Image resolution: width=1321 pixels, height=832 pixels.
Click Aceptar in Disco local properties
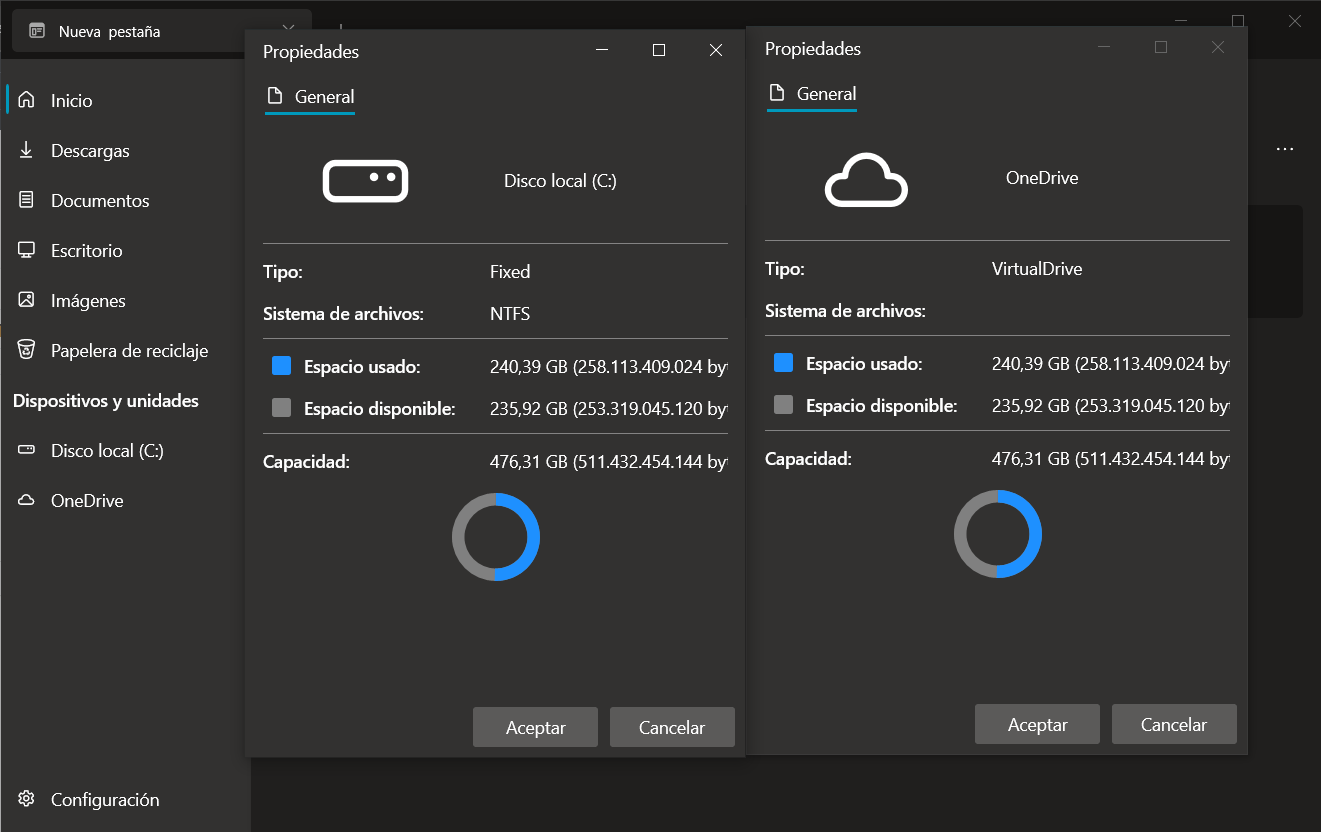click(x=535, y=727)
